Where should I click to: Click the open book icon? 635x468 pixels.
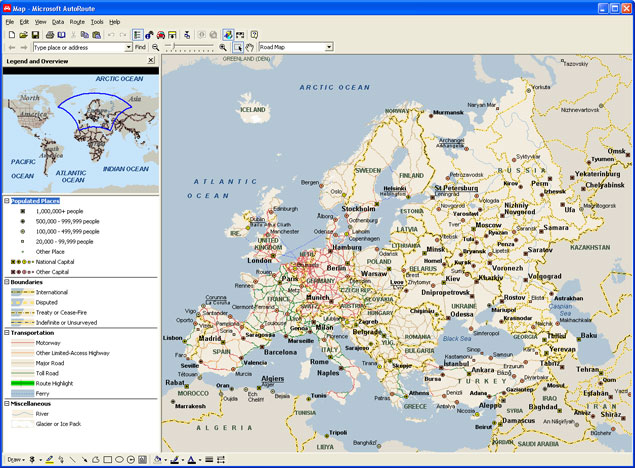pos(61,35)
